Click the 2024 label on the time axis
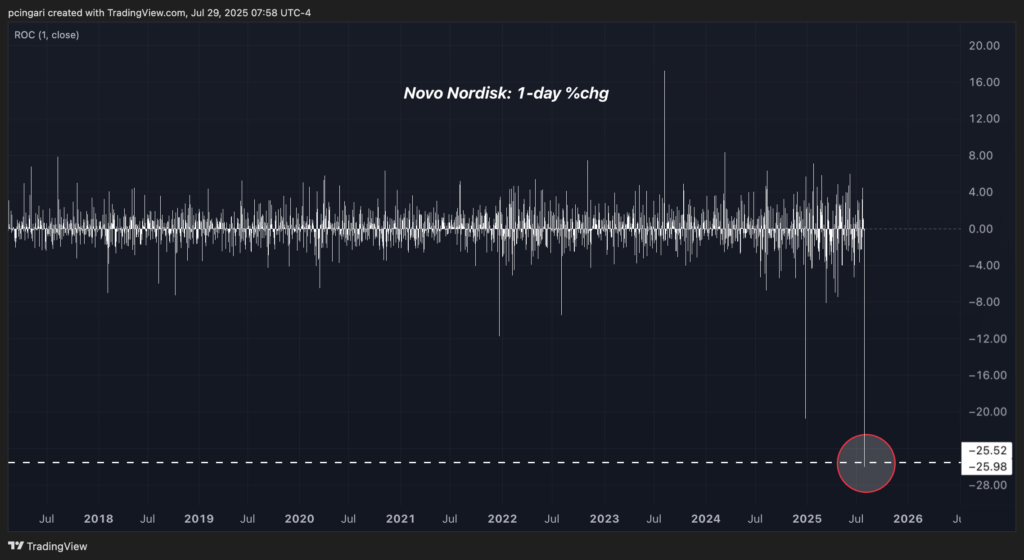The width and height of the screenshot is (1024, 560). pyautogui.click(x=705, y=519)
